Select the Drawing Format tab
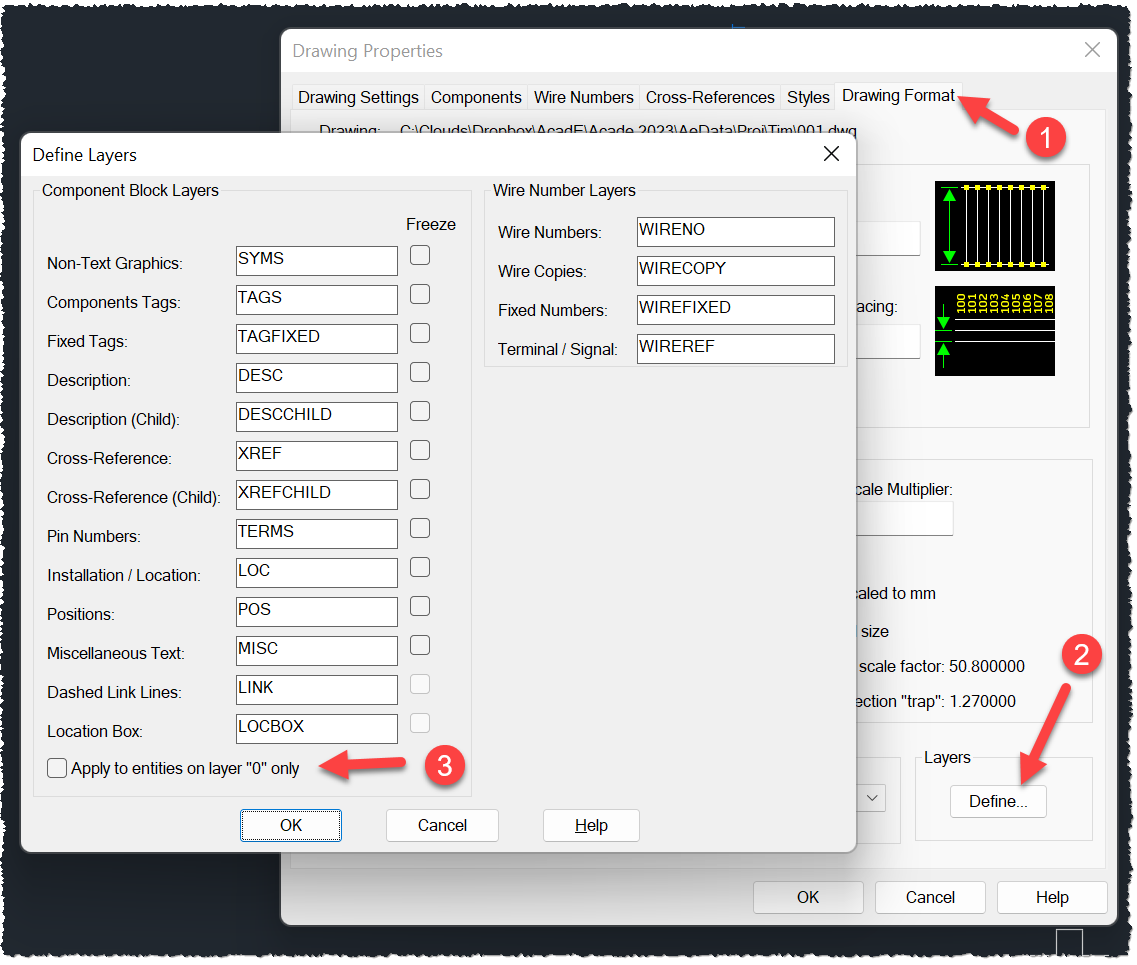The height and width of the screenshot is (965, 1137). tap(898, 96)
